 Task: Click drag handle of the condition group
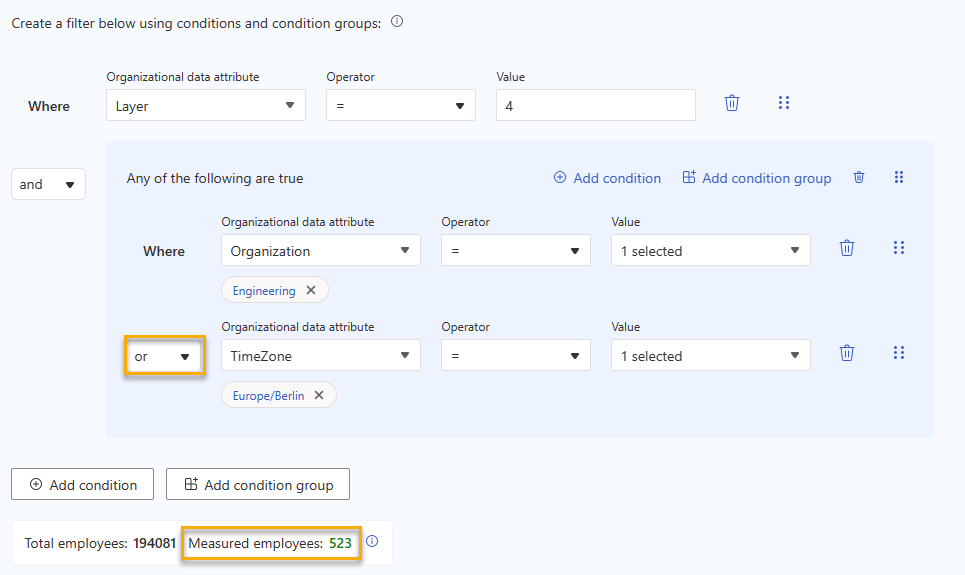pyautogui.click(x=899, y=177)
